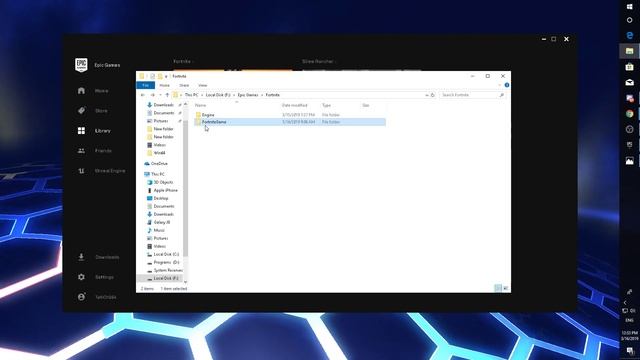The image size is (640, 360).
Task: Sort by the Date modified column header
Action: point(295,105)
